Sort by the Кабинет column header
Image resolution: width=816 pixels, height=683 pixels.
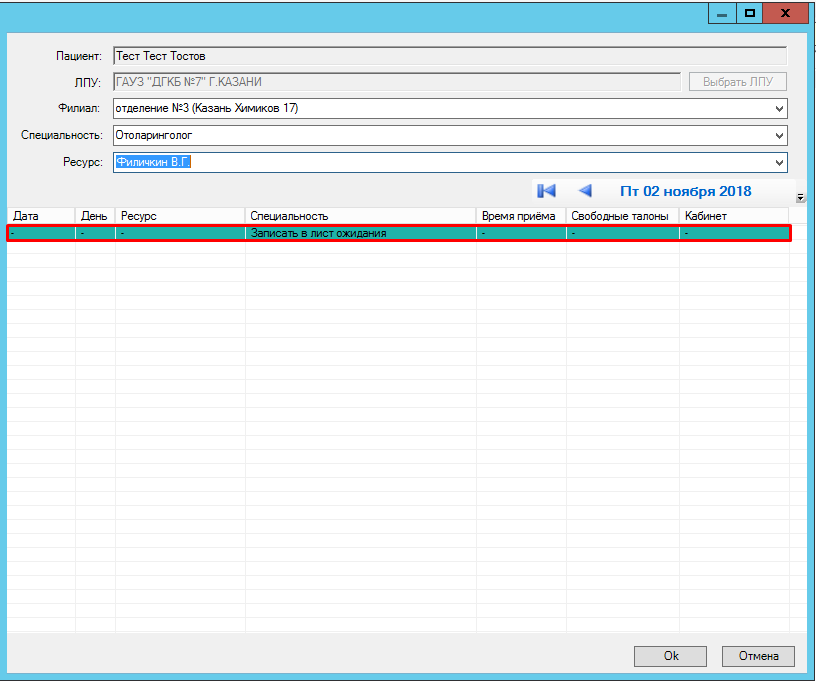[x=733, y=216]
